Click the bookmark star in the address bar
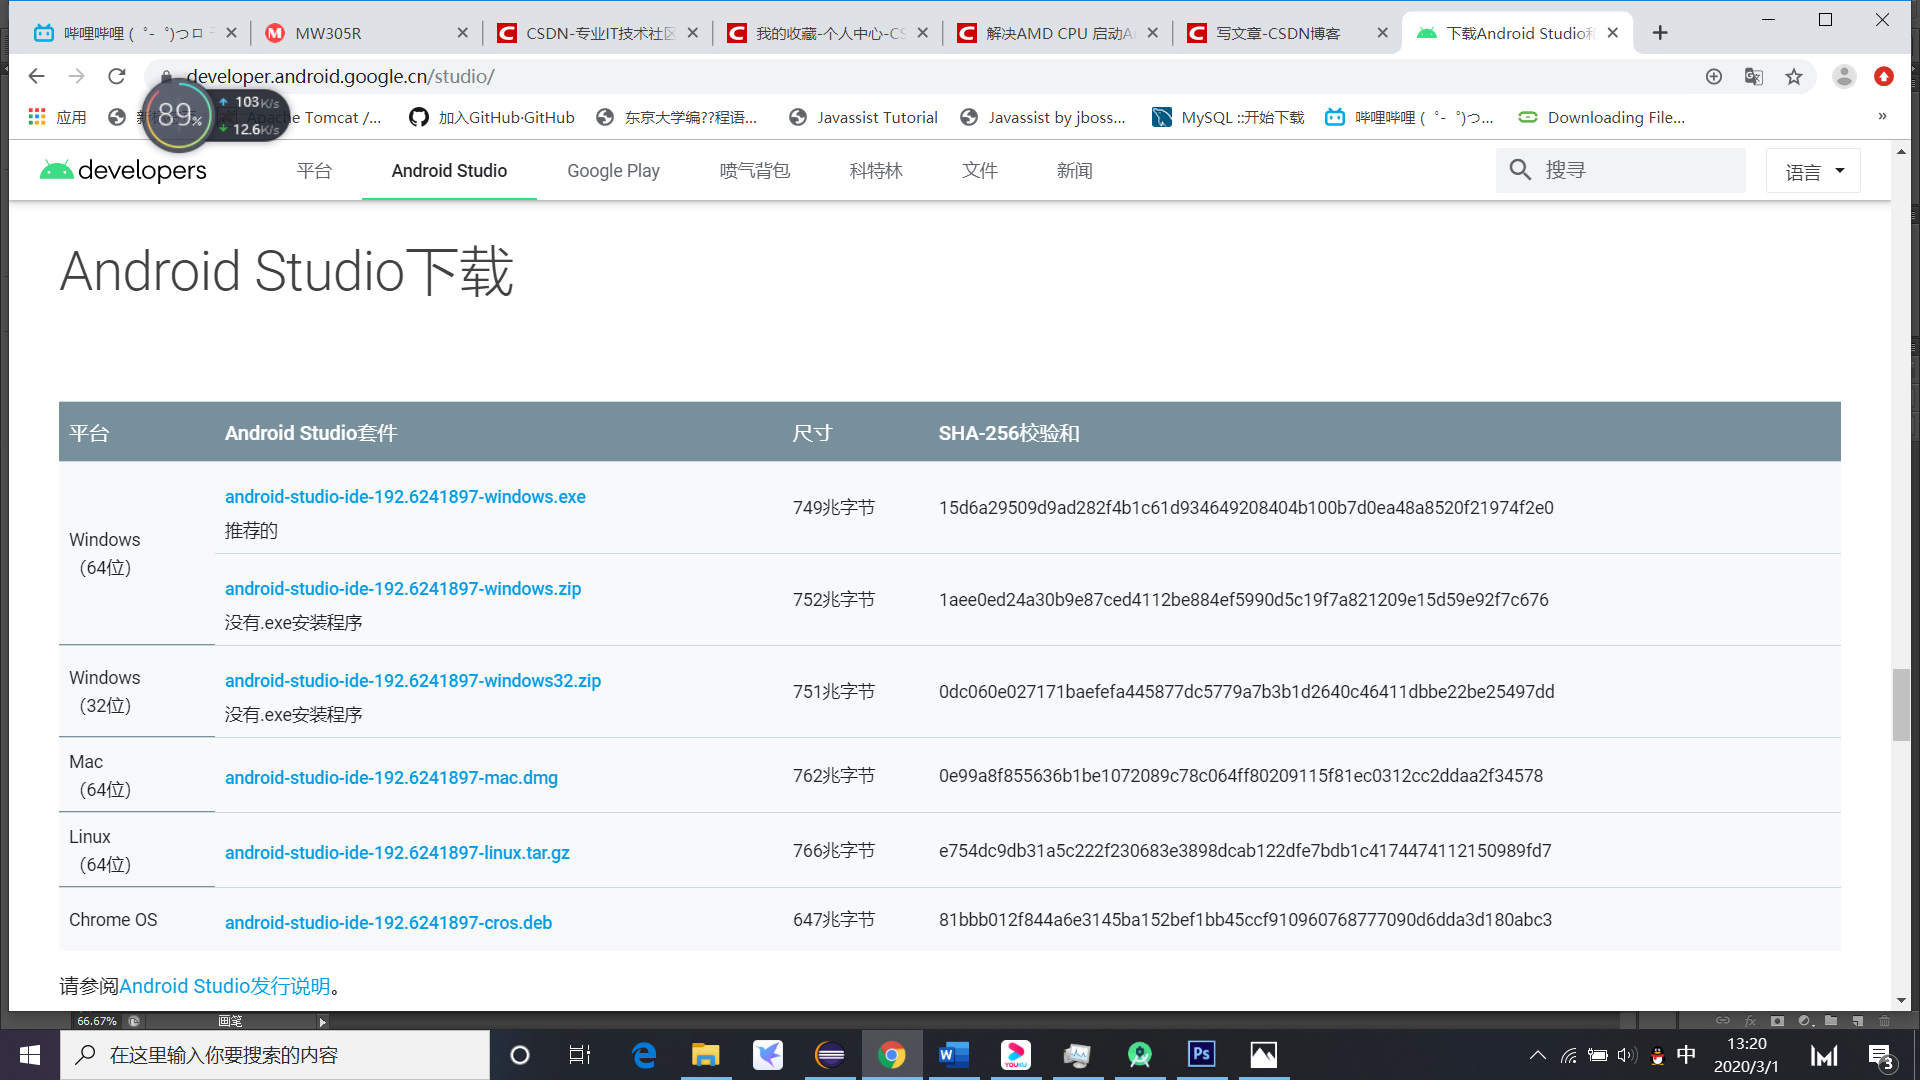This screenshot has height=1080, width=1920. point(1793,76)
